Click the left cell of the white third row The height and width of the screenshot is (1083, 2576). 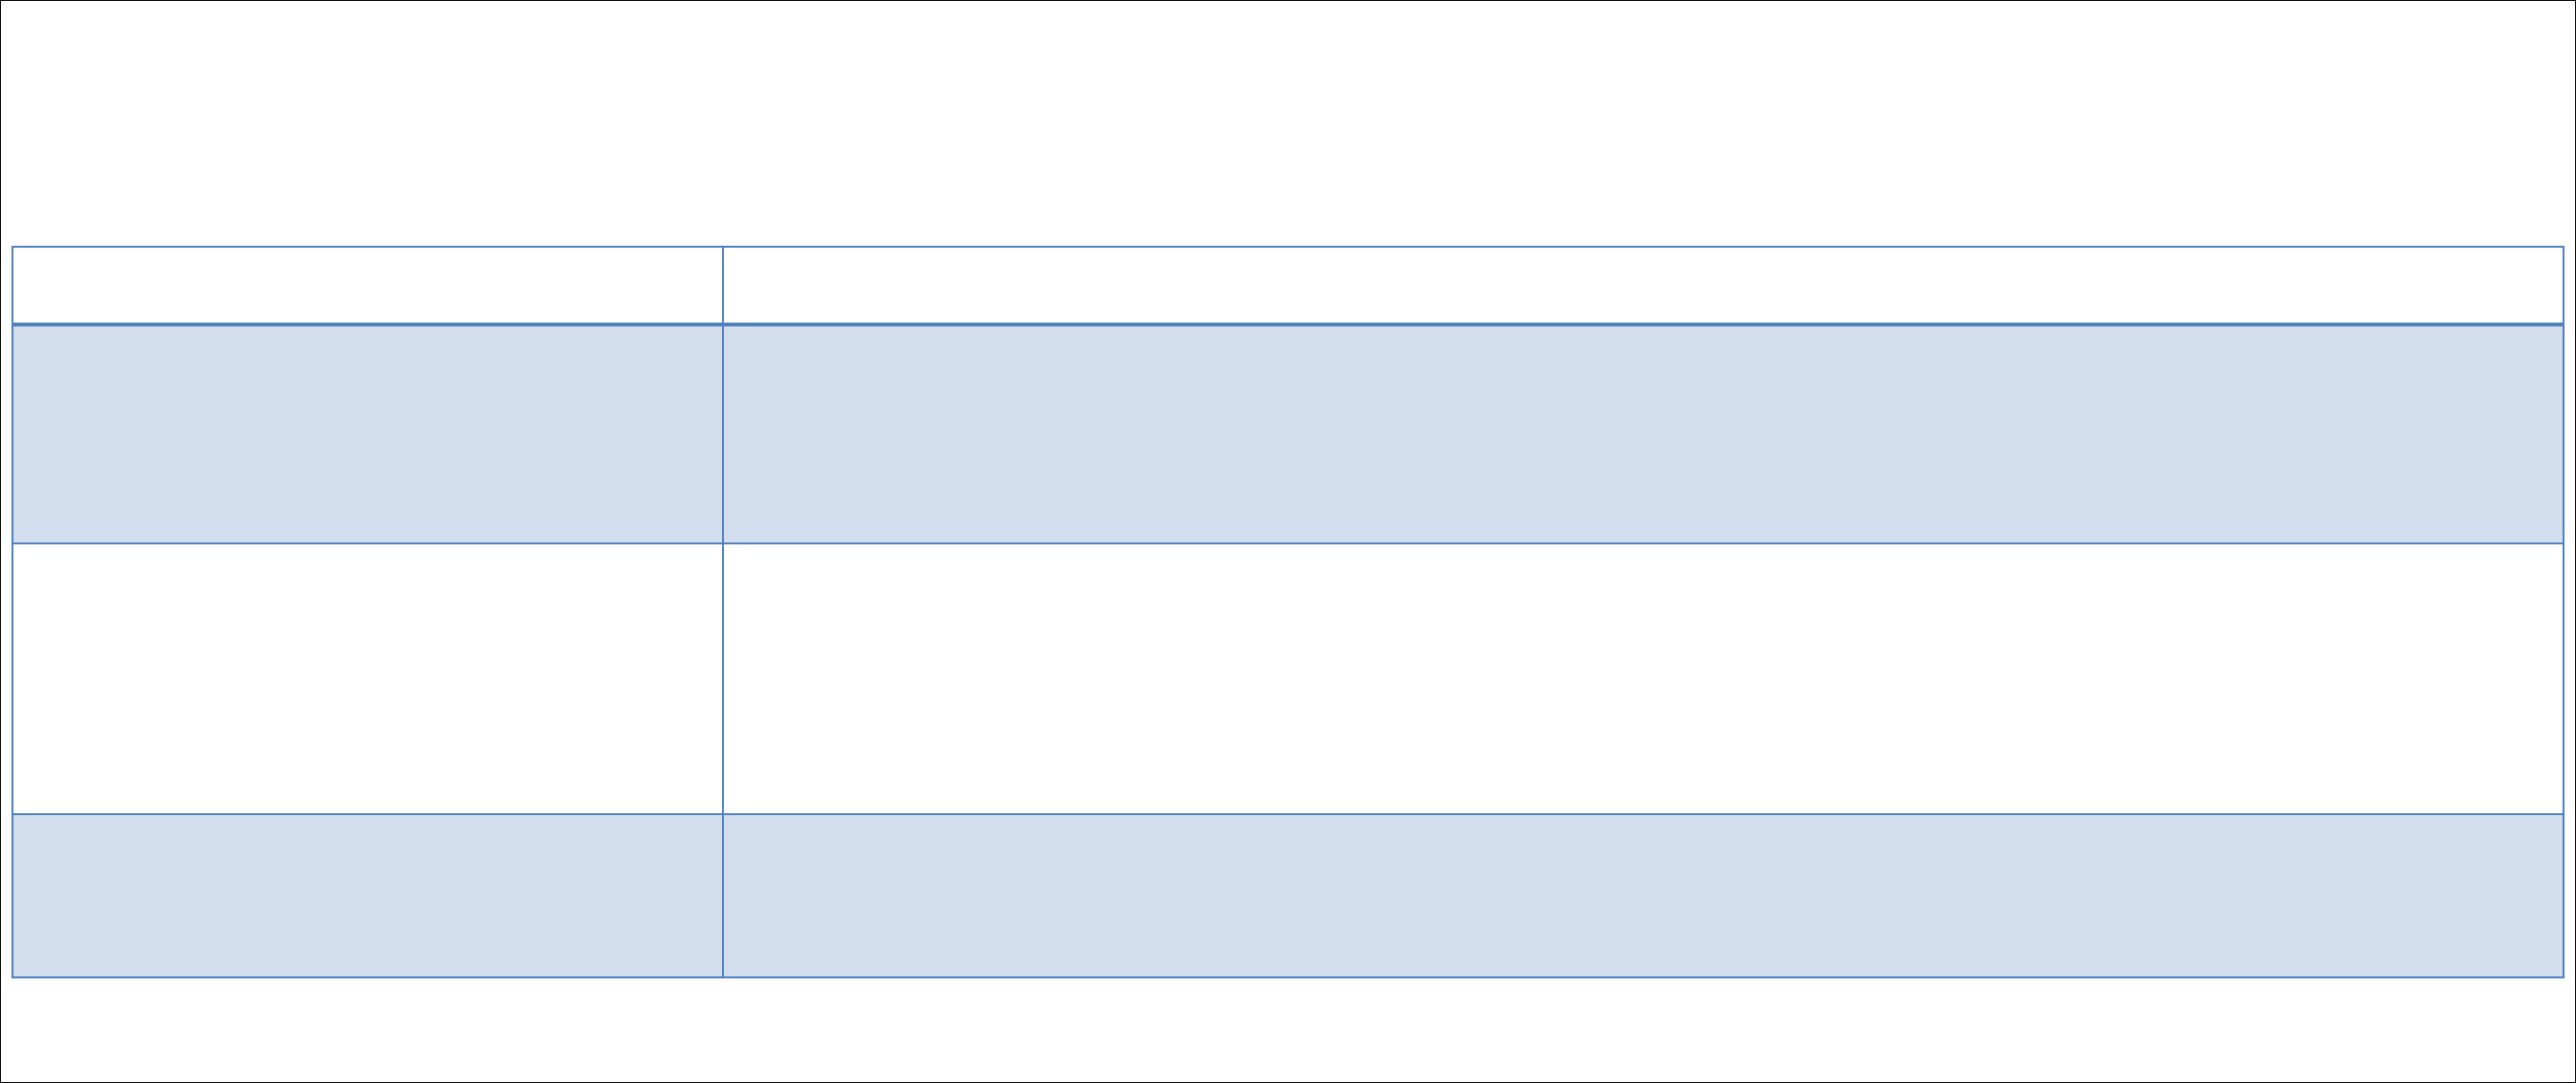(x=367, y=678)
